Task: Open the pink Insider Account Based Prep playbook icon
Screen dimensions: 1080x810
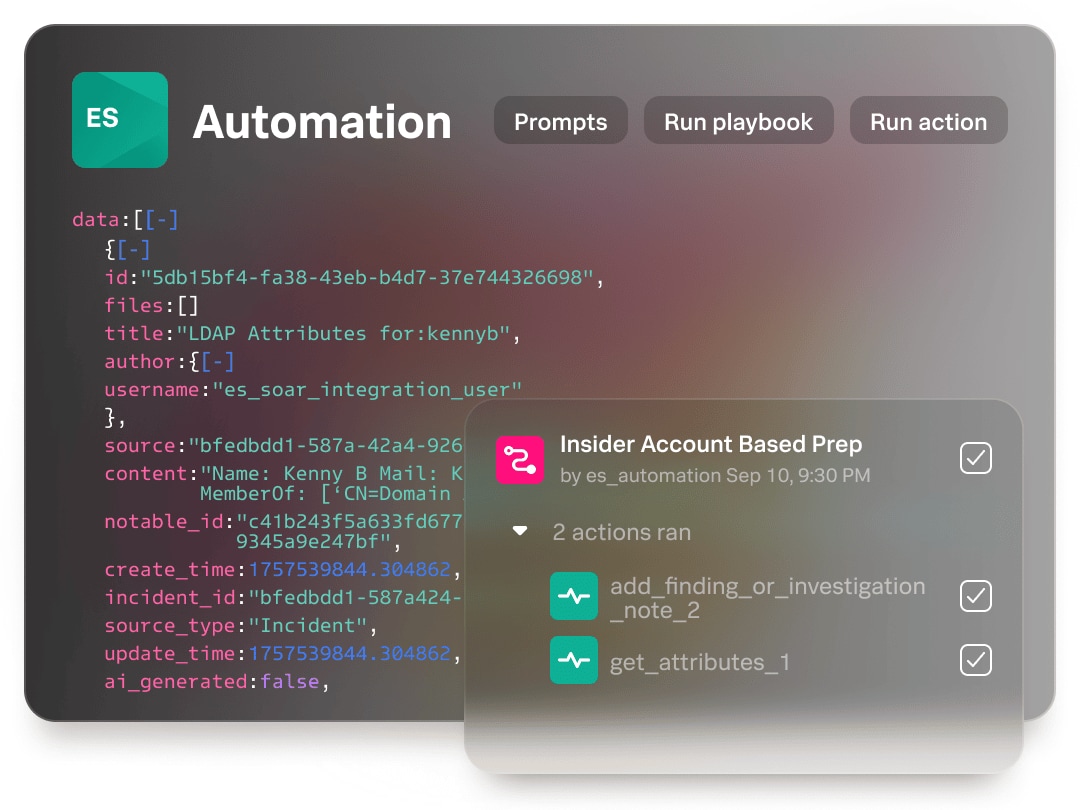Action: pos(520,459)
